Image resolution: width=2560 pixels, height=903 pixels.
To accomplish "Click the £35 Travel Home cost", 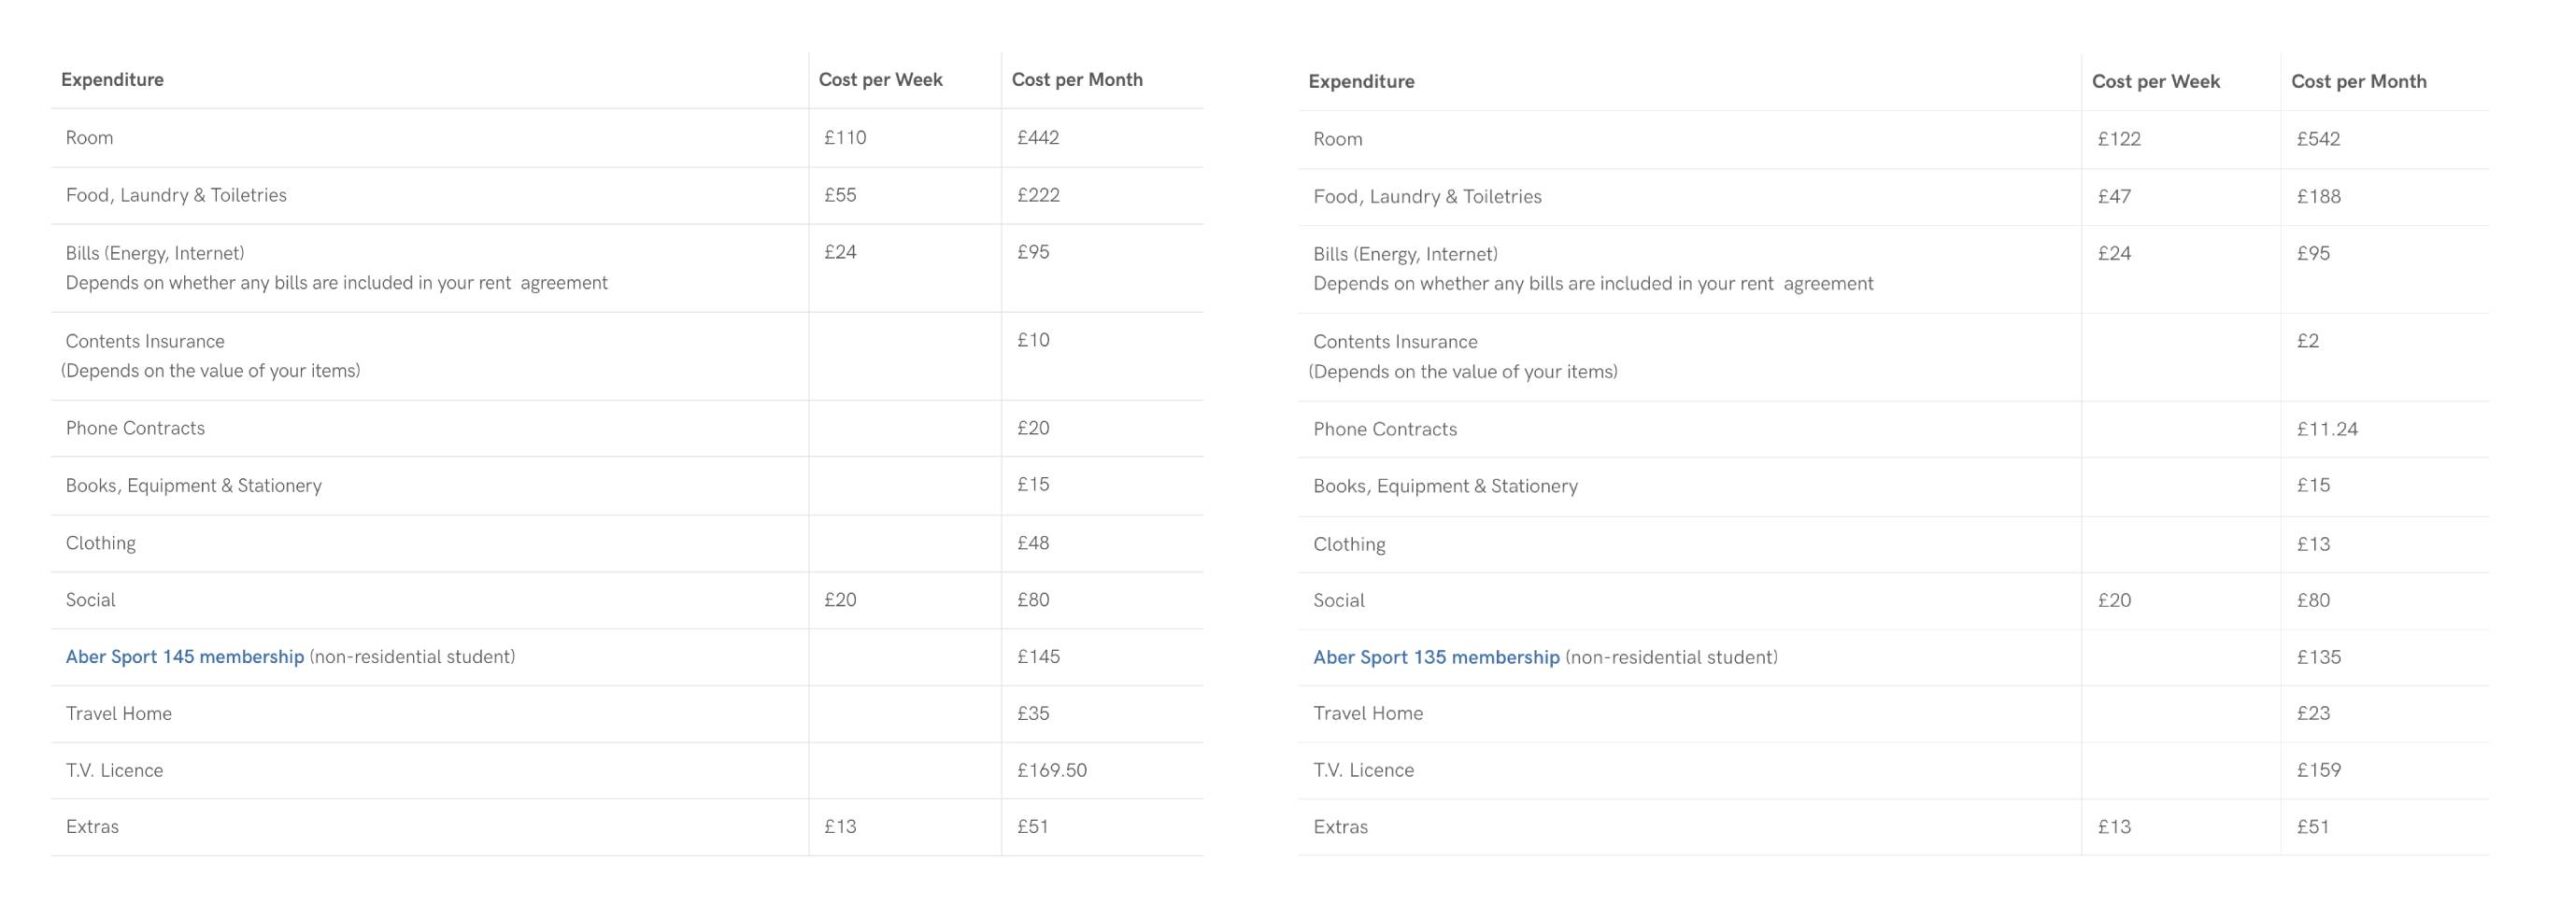I will pos(1032,713).
